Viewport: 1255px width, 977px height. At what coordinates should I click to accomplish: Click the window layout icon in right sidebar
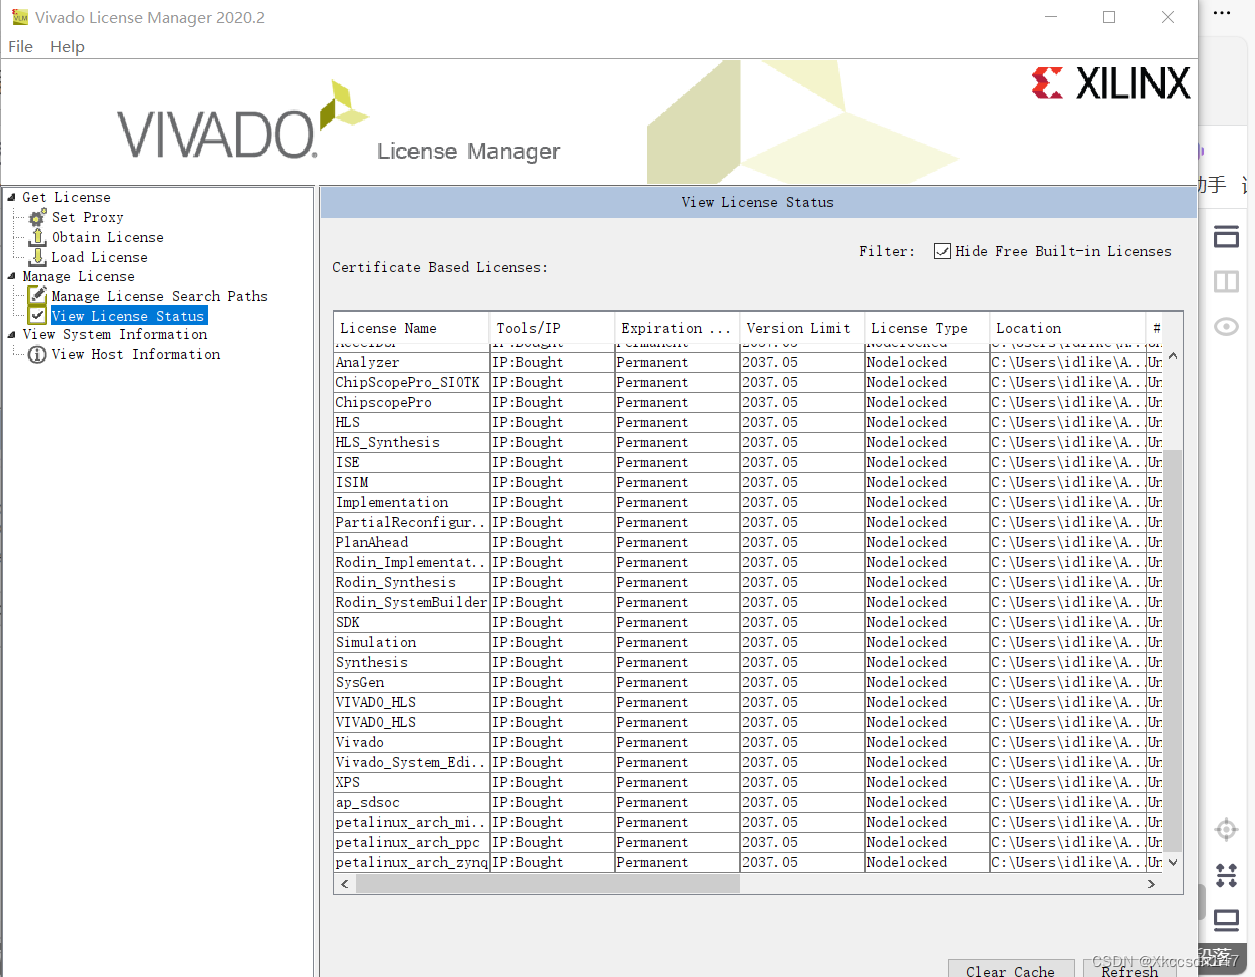(1226, 237)
